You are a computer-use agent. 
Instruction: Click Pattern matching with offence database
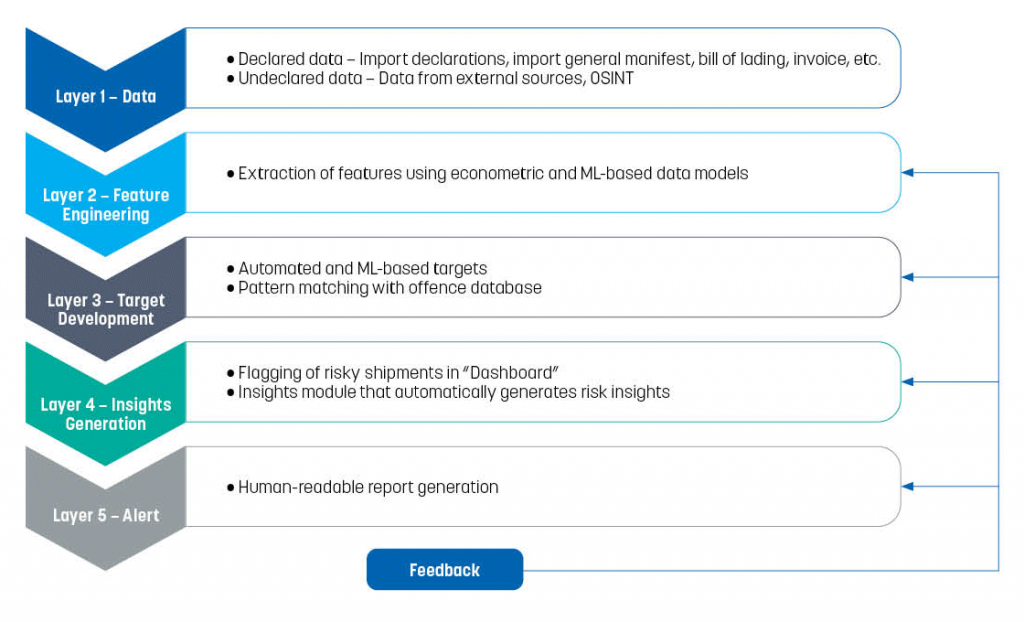(384, 288)
